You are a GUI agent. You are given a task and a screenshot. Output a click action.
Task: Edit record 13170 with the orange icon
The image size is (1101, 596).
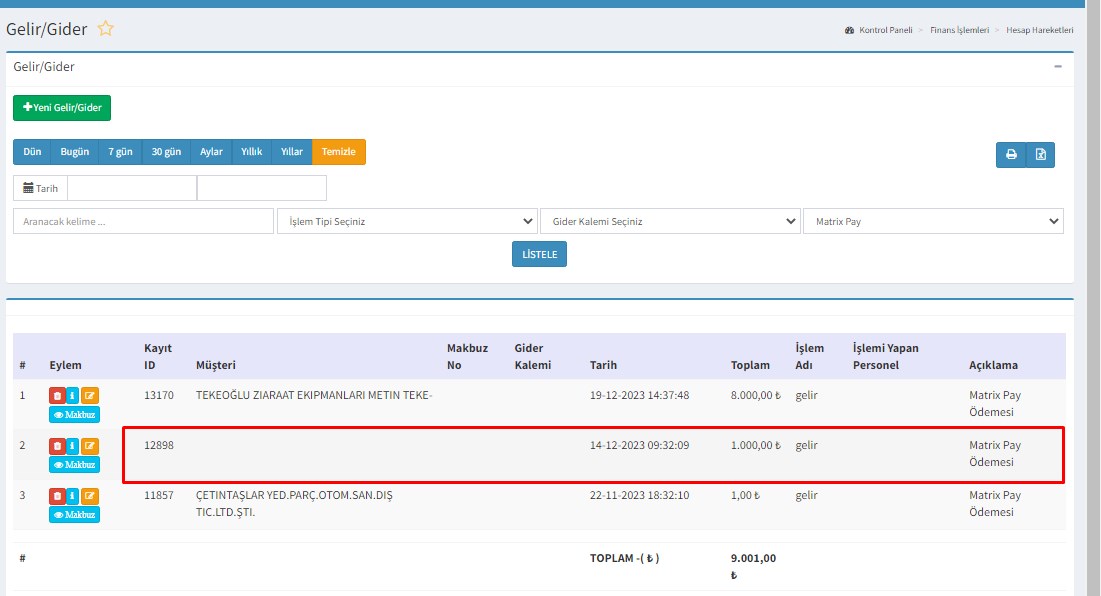click(90, 396)
